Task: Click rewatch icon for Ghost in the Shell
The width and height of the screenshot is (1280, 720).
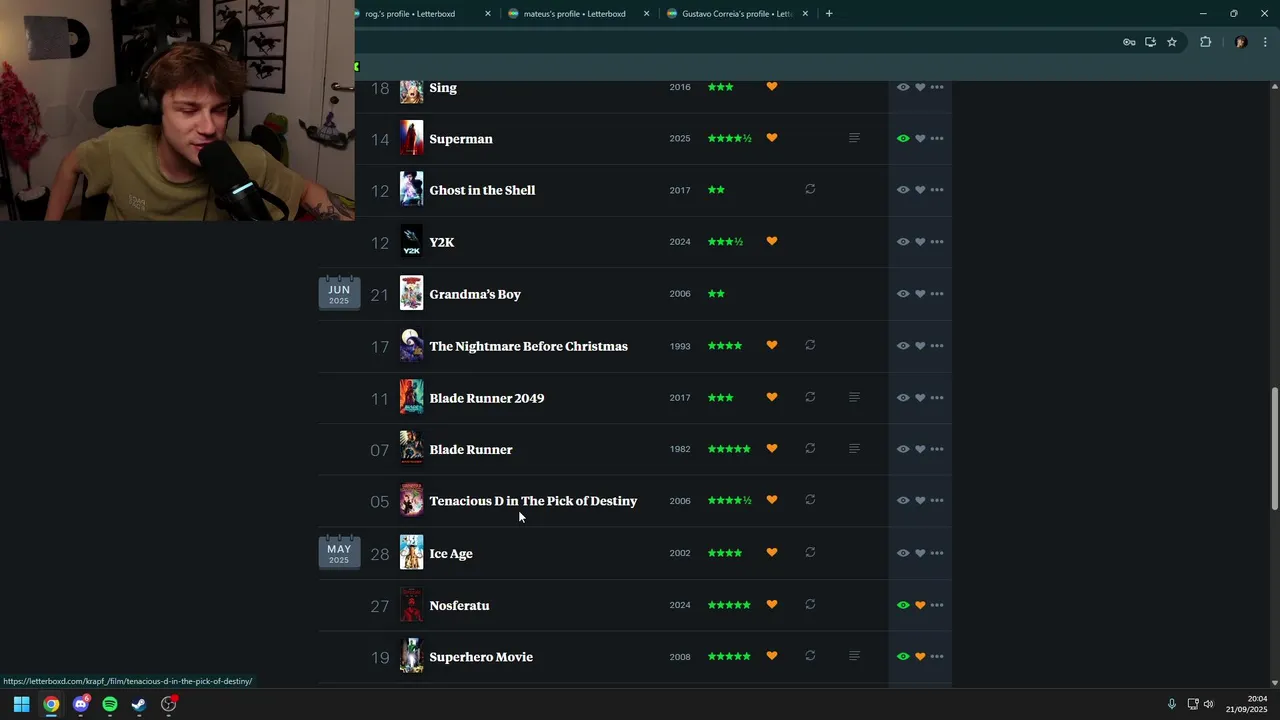Action: [x=810, y=189]
